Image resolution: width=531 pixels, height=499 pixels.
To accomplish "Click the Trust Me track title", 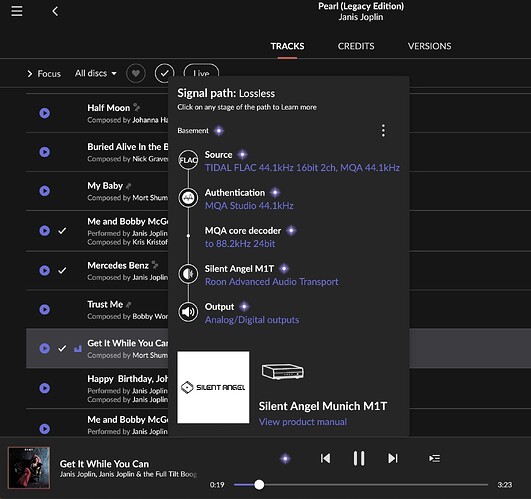I will (x=105, y=304).
